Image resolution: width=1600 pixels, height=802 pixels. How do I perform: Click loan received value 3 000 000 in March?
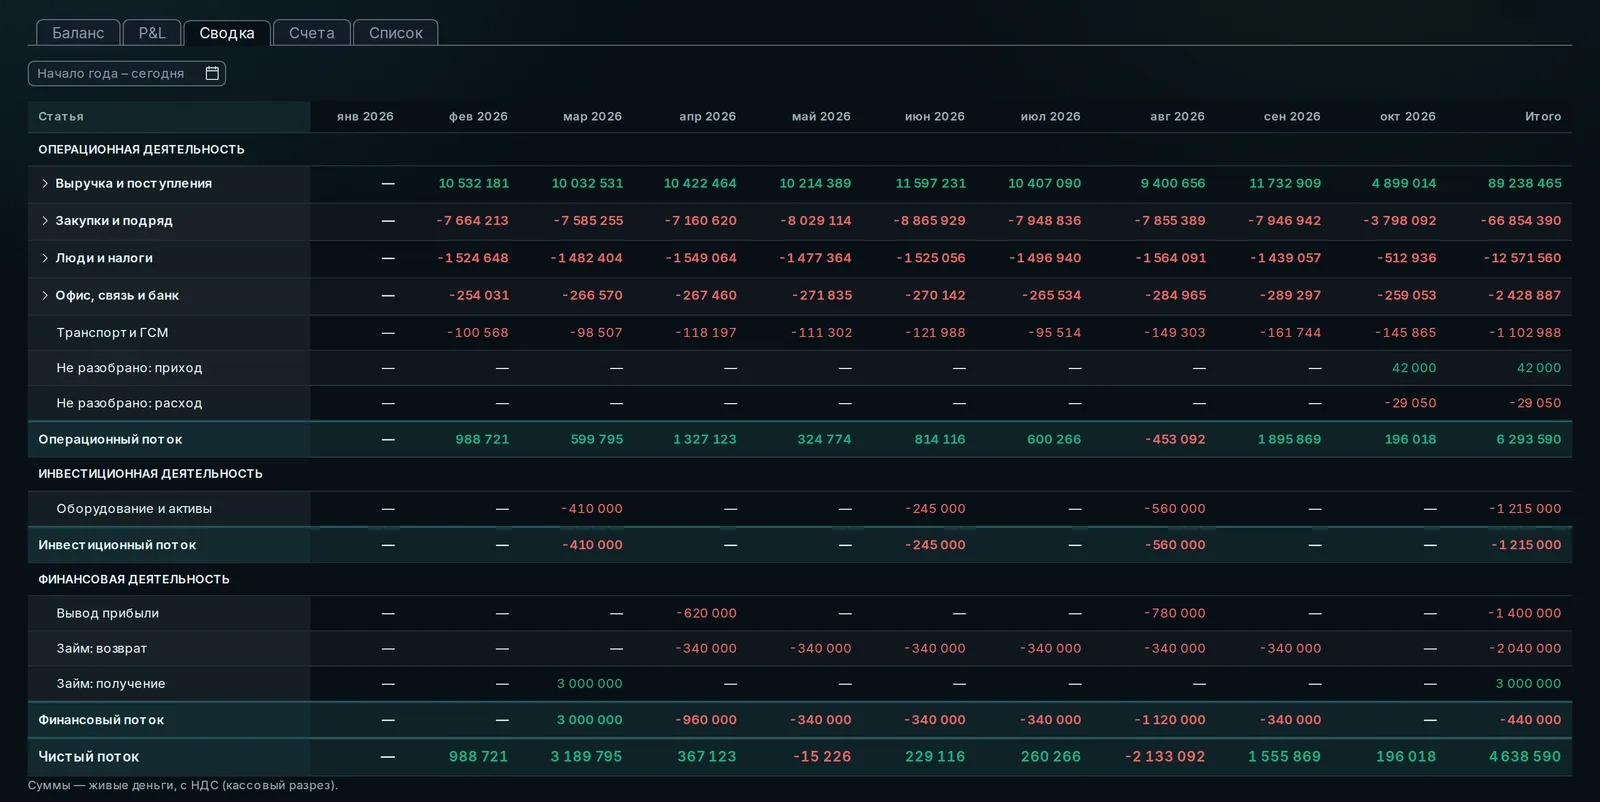click(590, 684)
